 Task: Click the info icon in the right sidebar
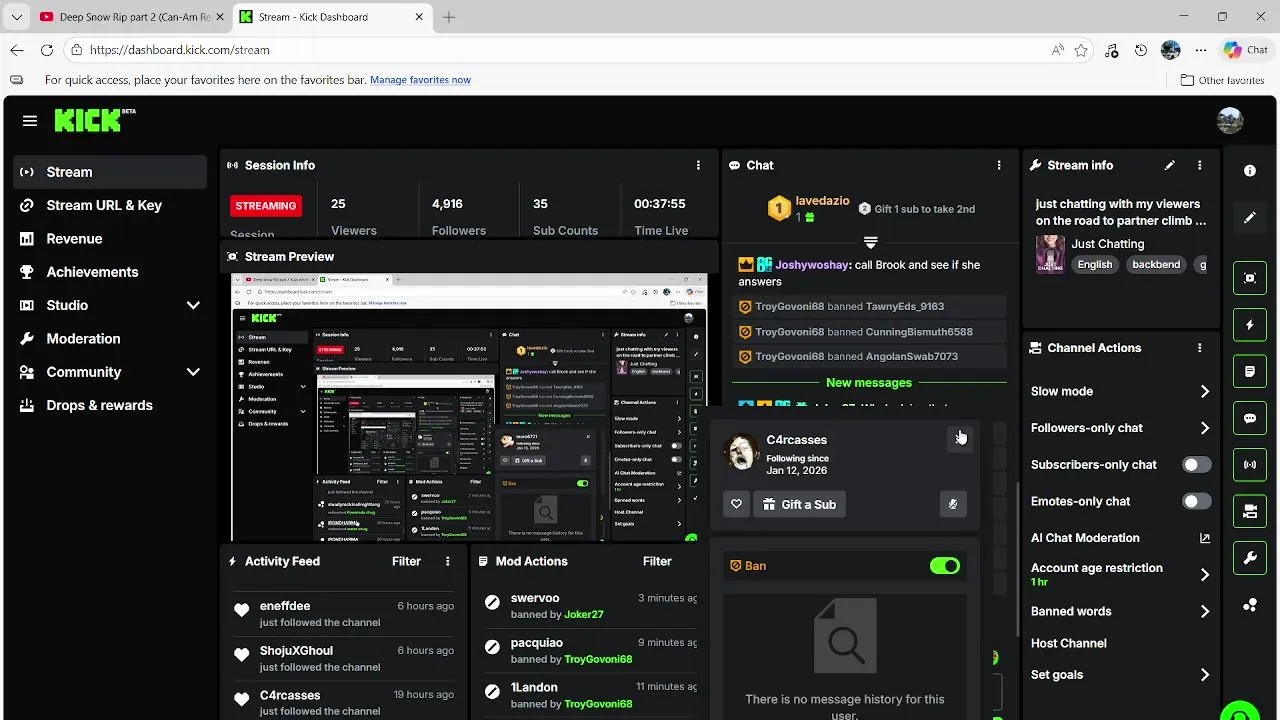tap(1250, 171)
